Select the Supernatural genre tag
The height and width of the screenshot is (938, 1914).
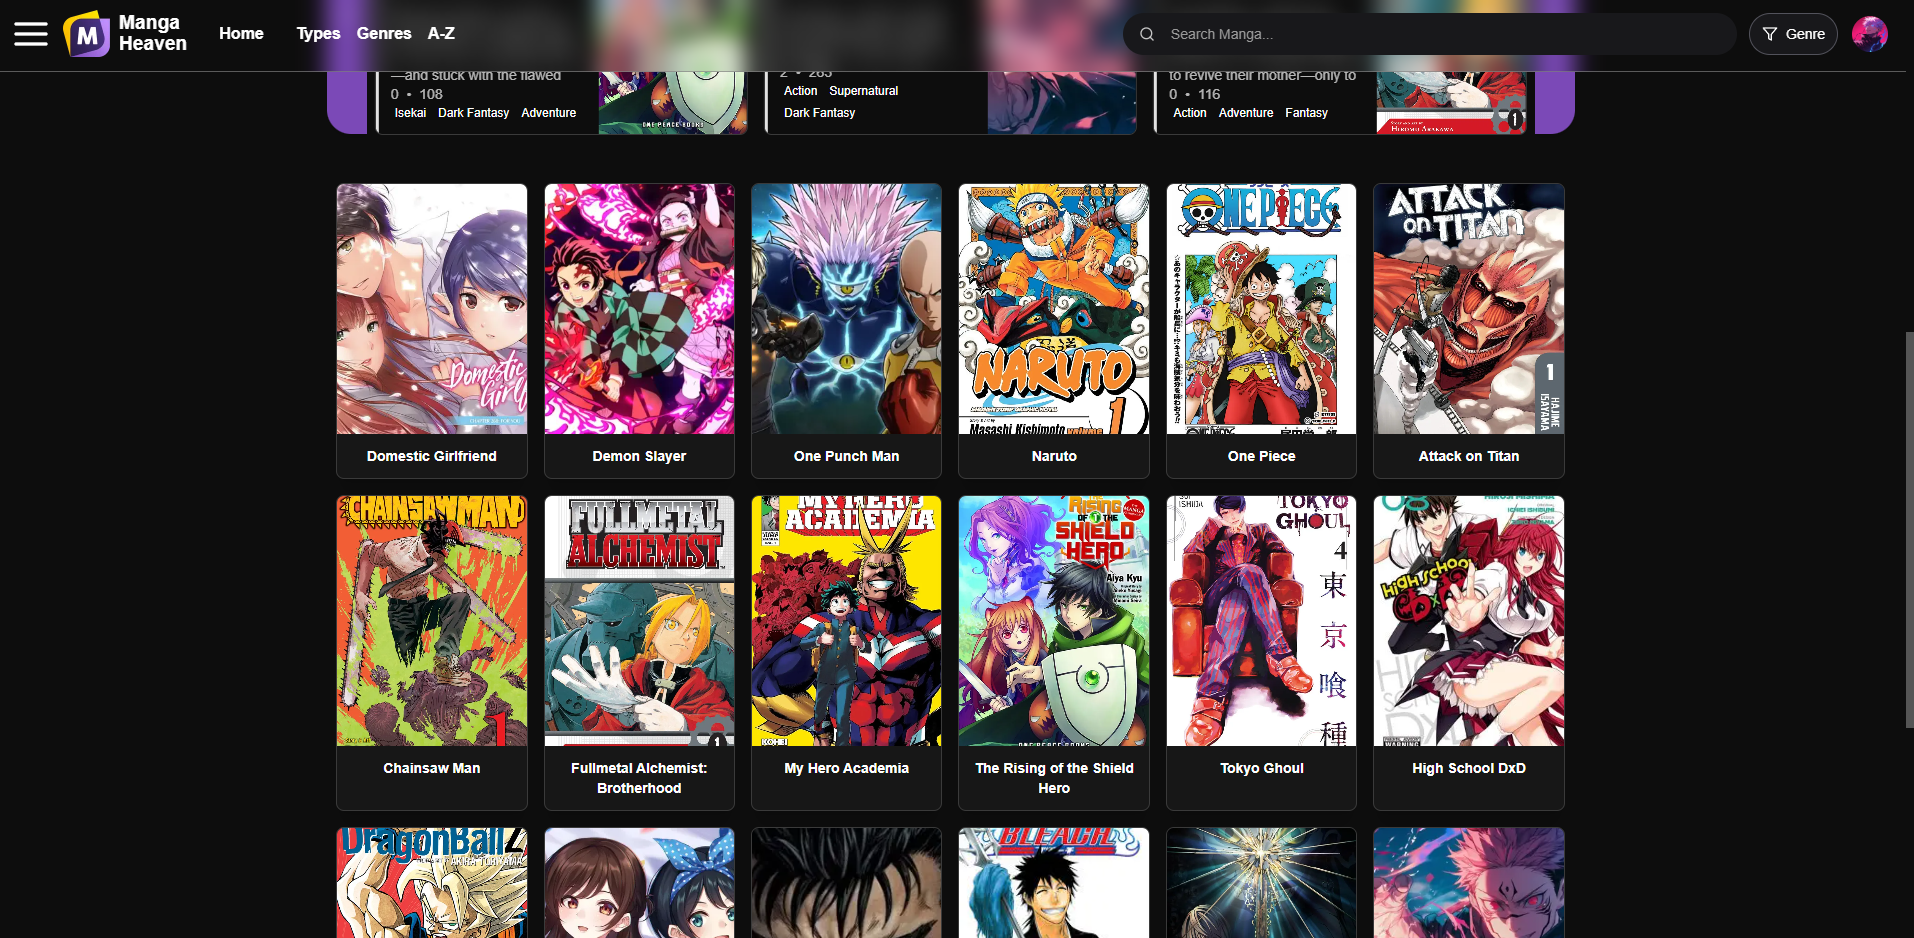(x=864, y=91)
